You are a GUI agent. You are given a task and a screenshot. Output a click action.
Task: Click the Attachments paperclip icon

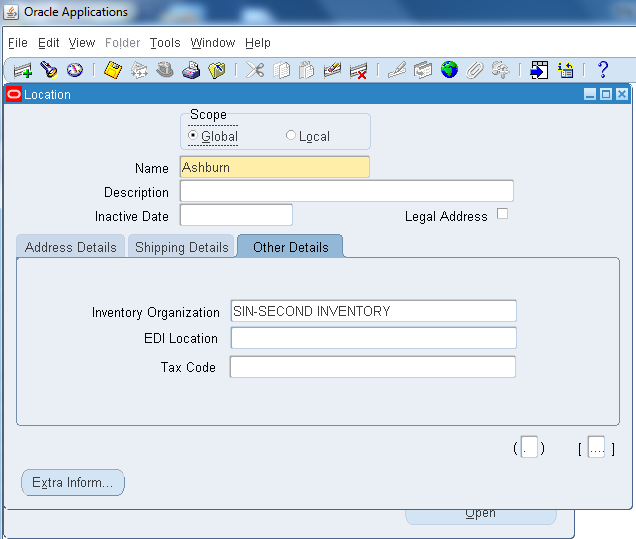(x=475, y=70)
